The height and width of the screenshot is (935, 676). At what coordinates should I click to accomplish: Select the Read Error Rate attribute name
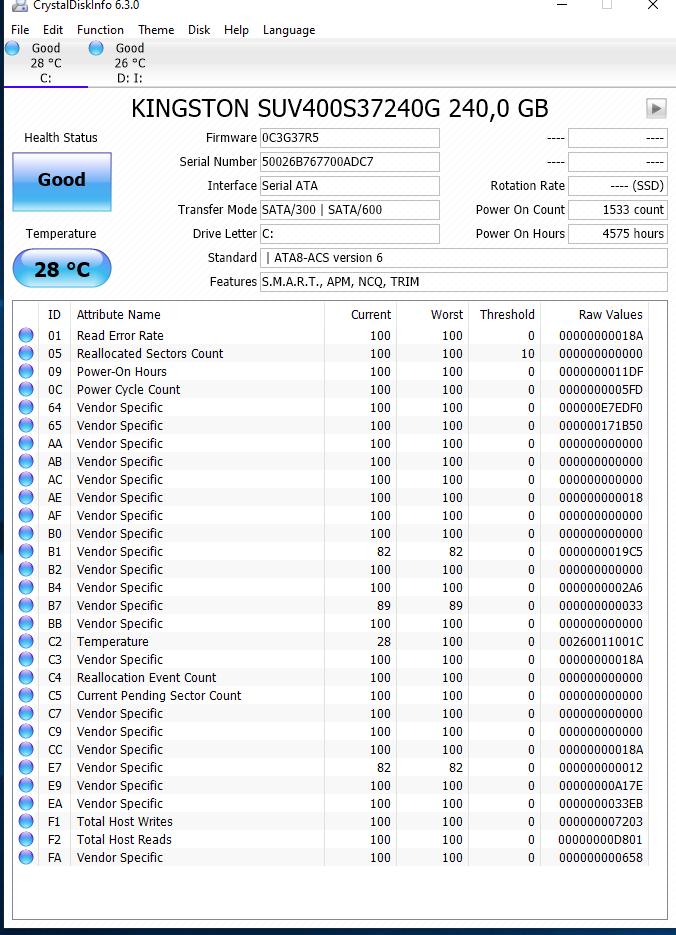point(120,336)
